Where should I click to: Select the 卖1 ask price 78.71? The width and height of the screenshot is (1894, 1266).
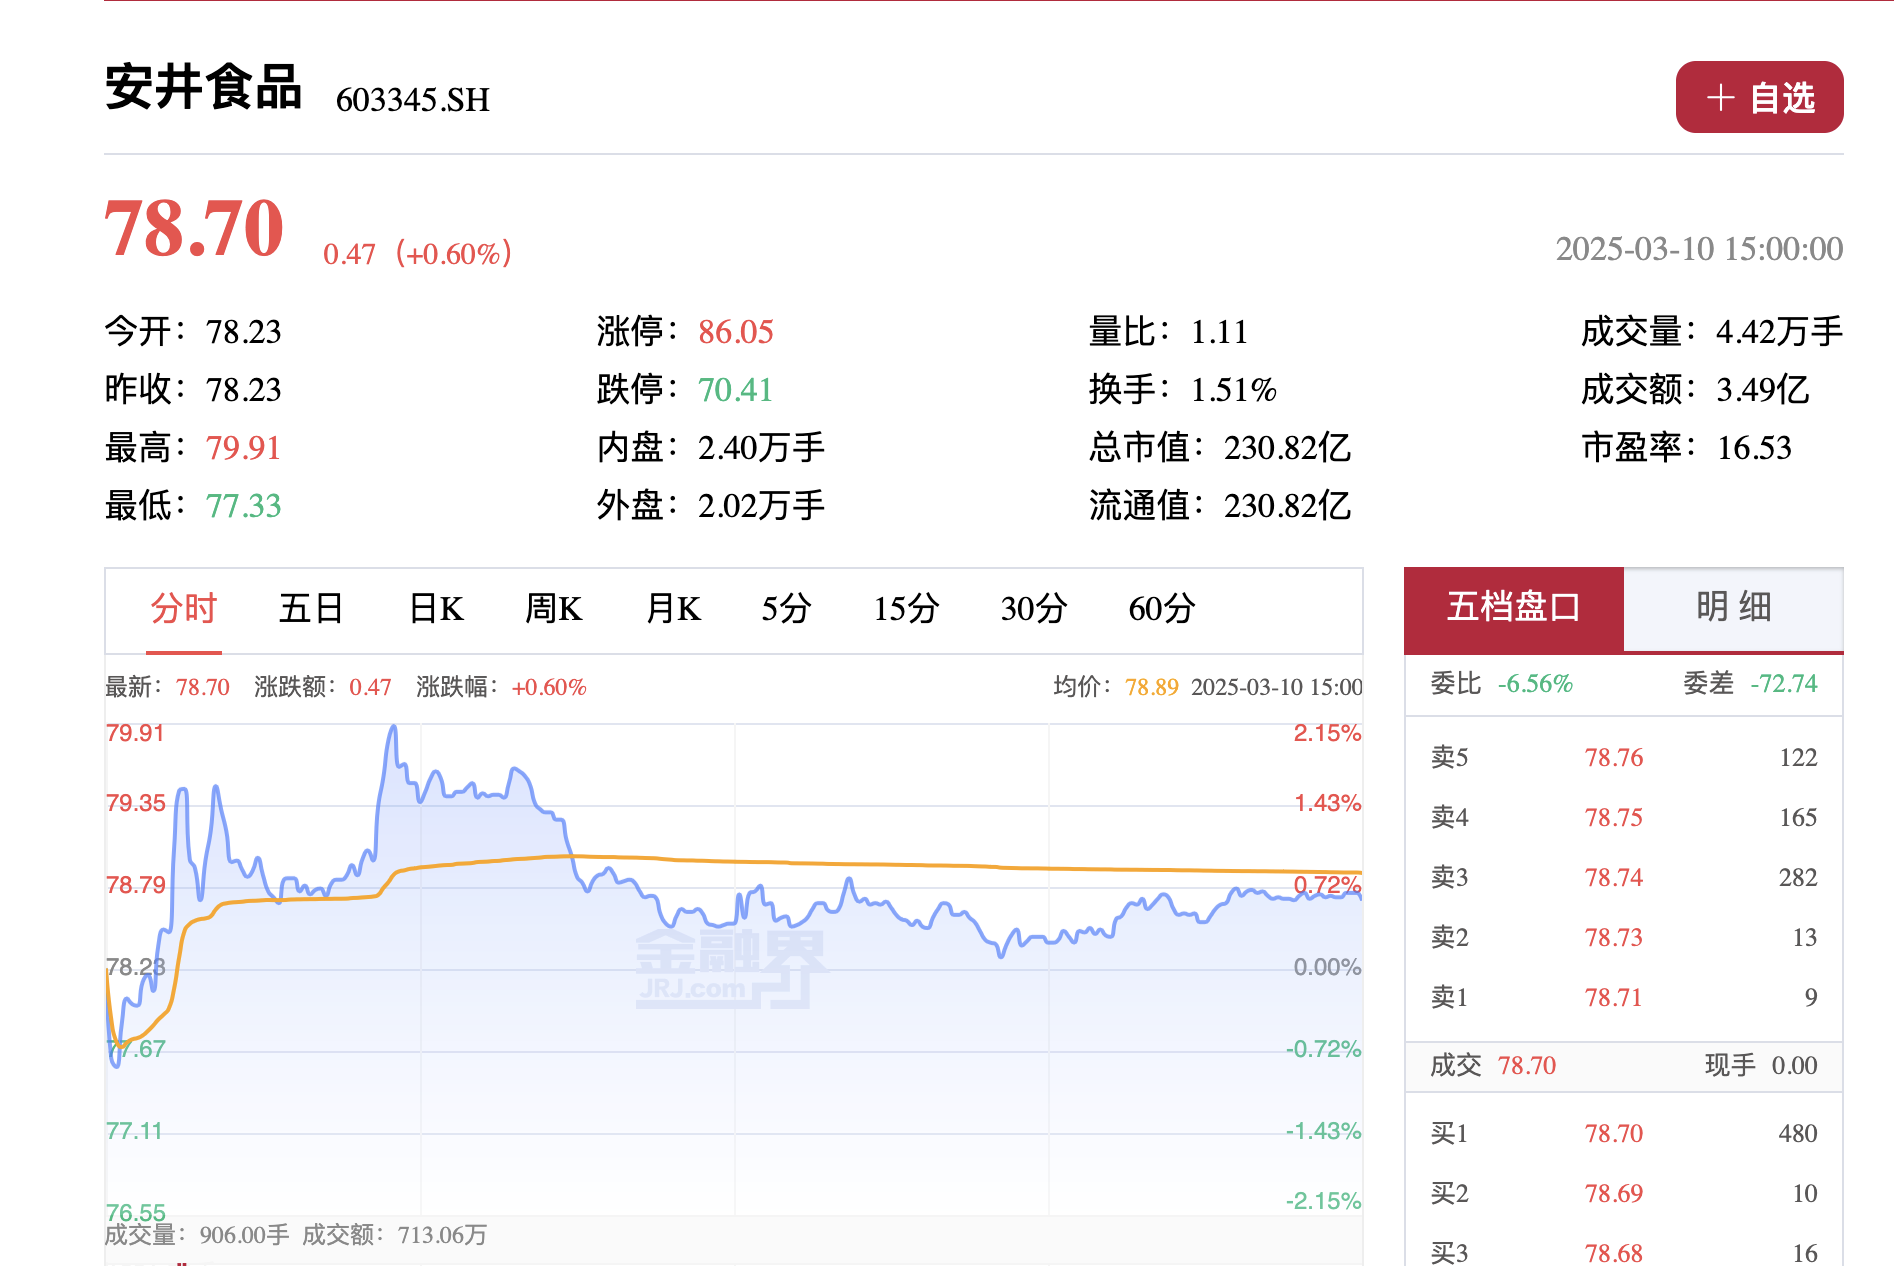tap(1614, 996)
